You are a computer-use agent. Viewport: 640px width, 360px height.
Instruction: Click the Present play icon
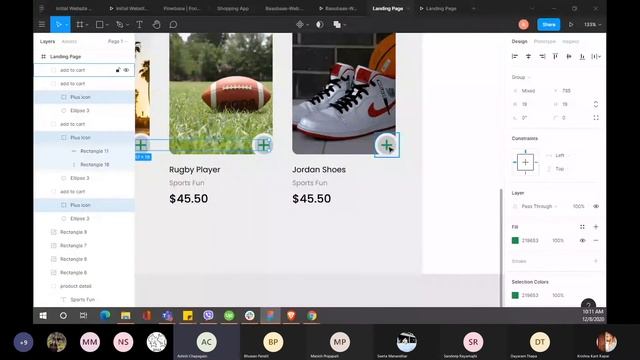point(571,24)
